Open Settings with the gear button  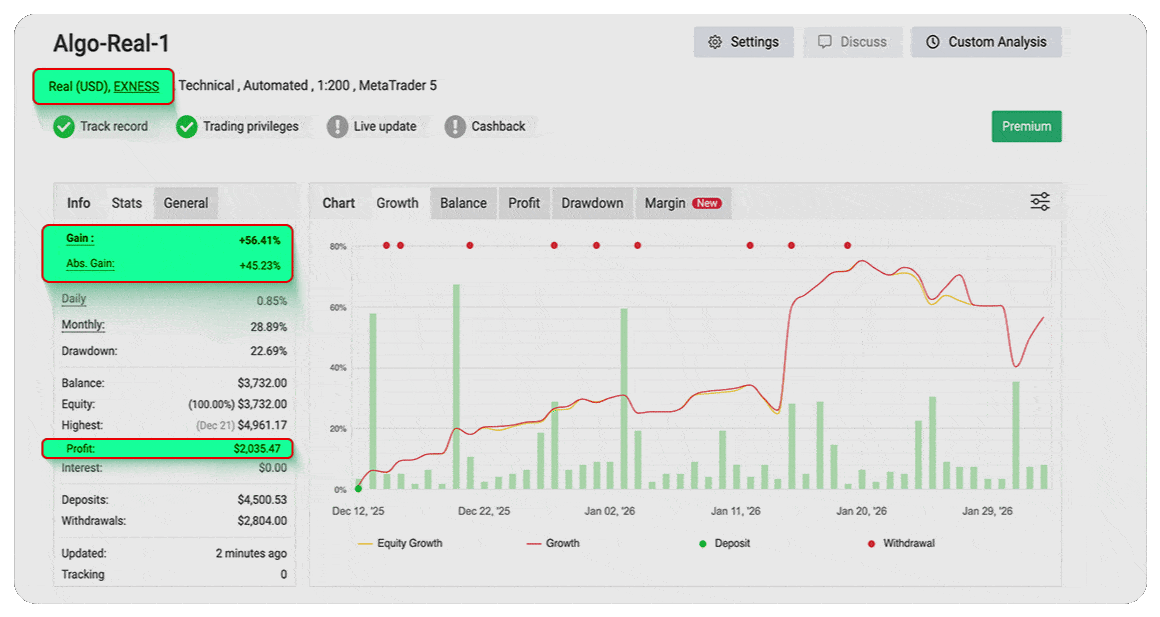pos(743,42)
